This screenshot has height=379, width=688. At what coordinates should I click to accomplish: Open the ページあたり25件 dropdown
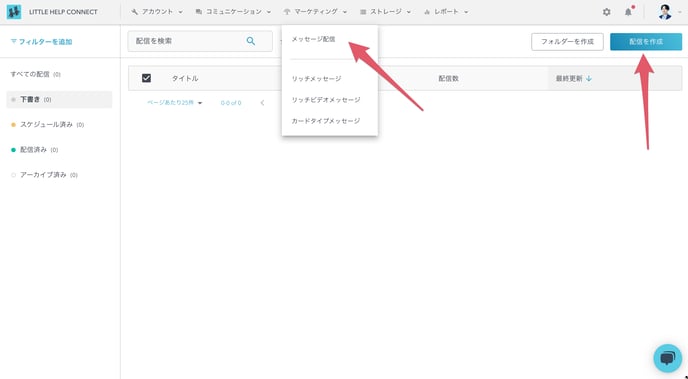pyautogui.click(x=175, y=103)
